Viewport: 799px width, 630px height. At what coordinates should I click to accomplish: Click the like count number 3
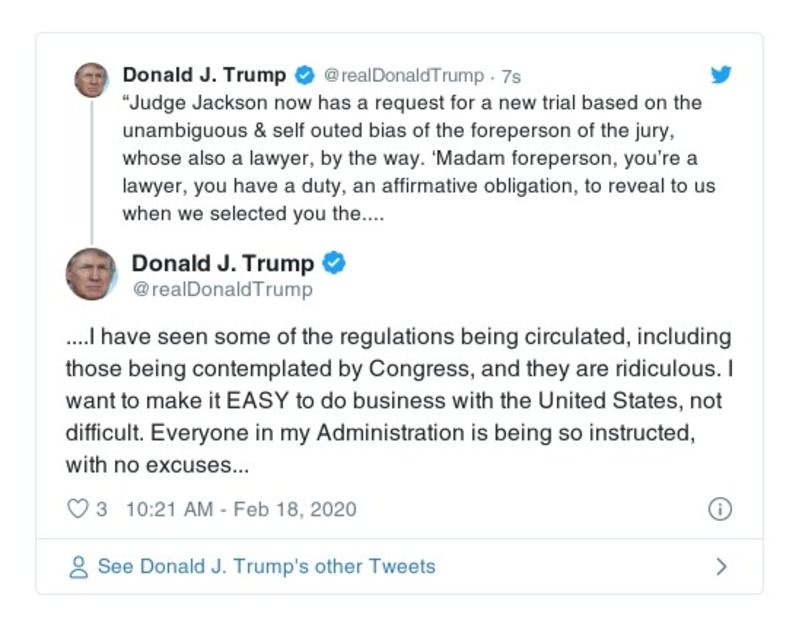(x=102, y=509)
